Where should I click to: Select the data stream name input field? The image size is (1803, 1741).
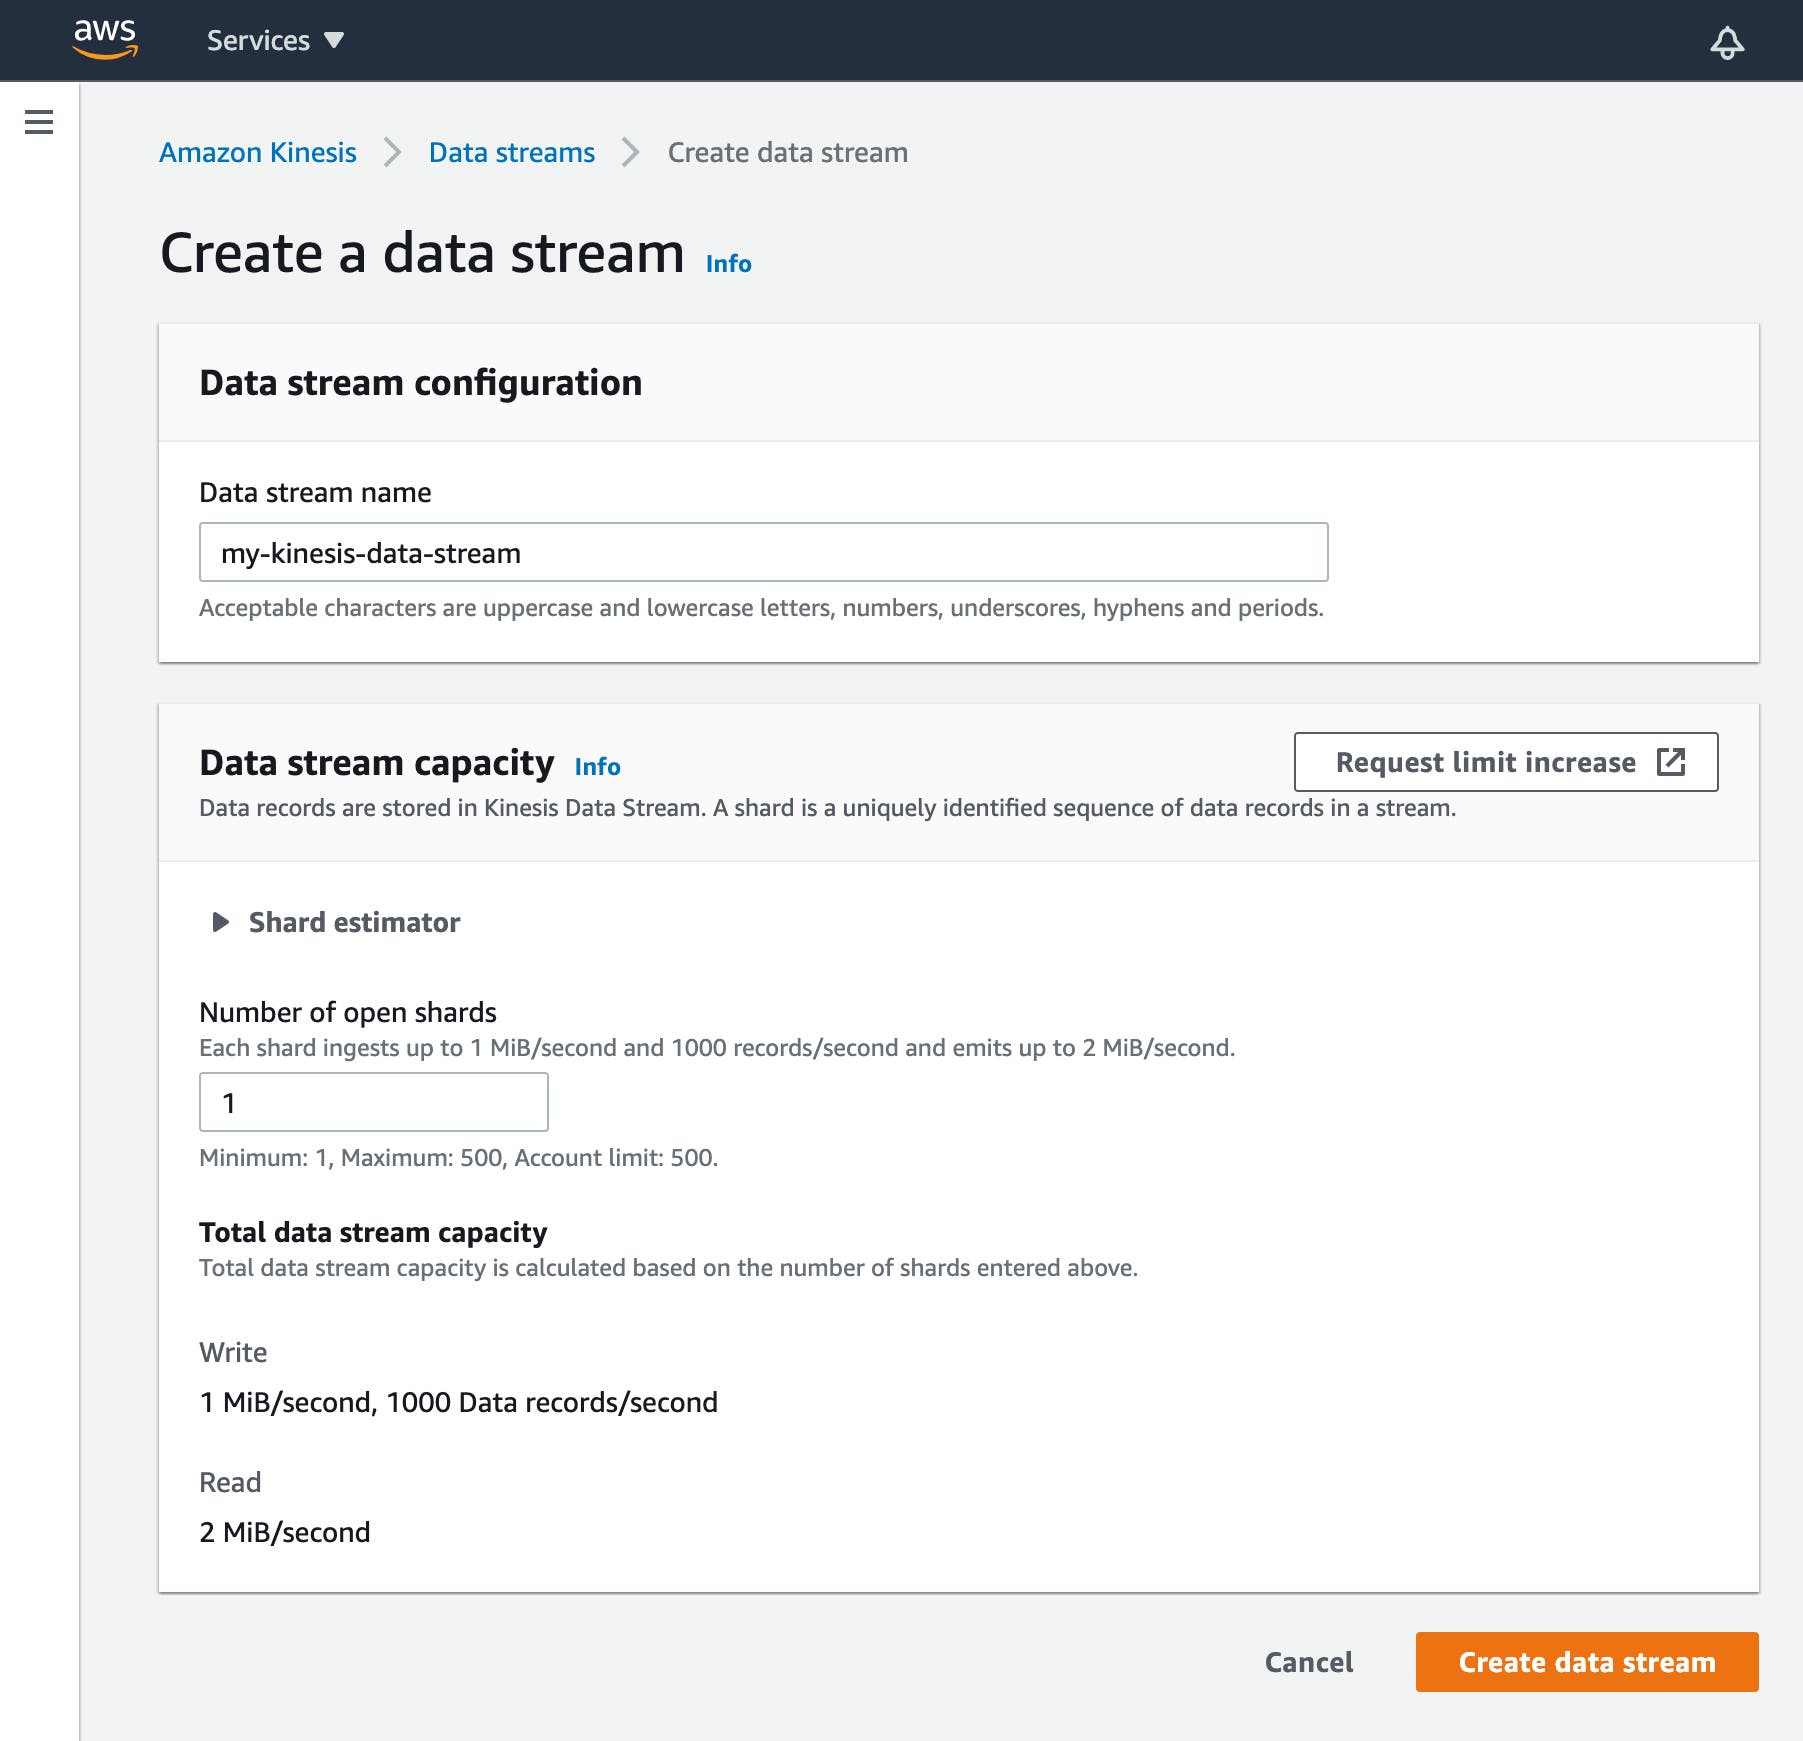pos(763,551)
